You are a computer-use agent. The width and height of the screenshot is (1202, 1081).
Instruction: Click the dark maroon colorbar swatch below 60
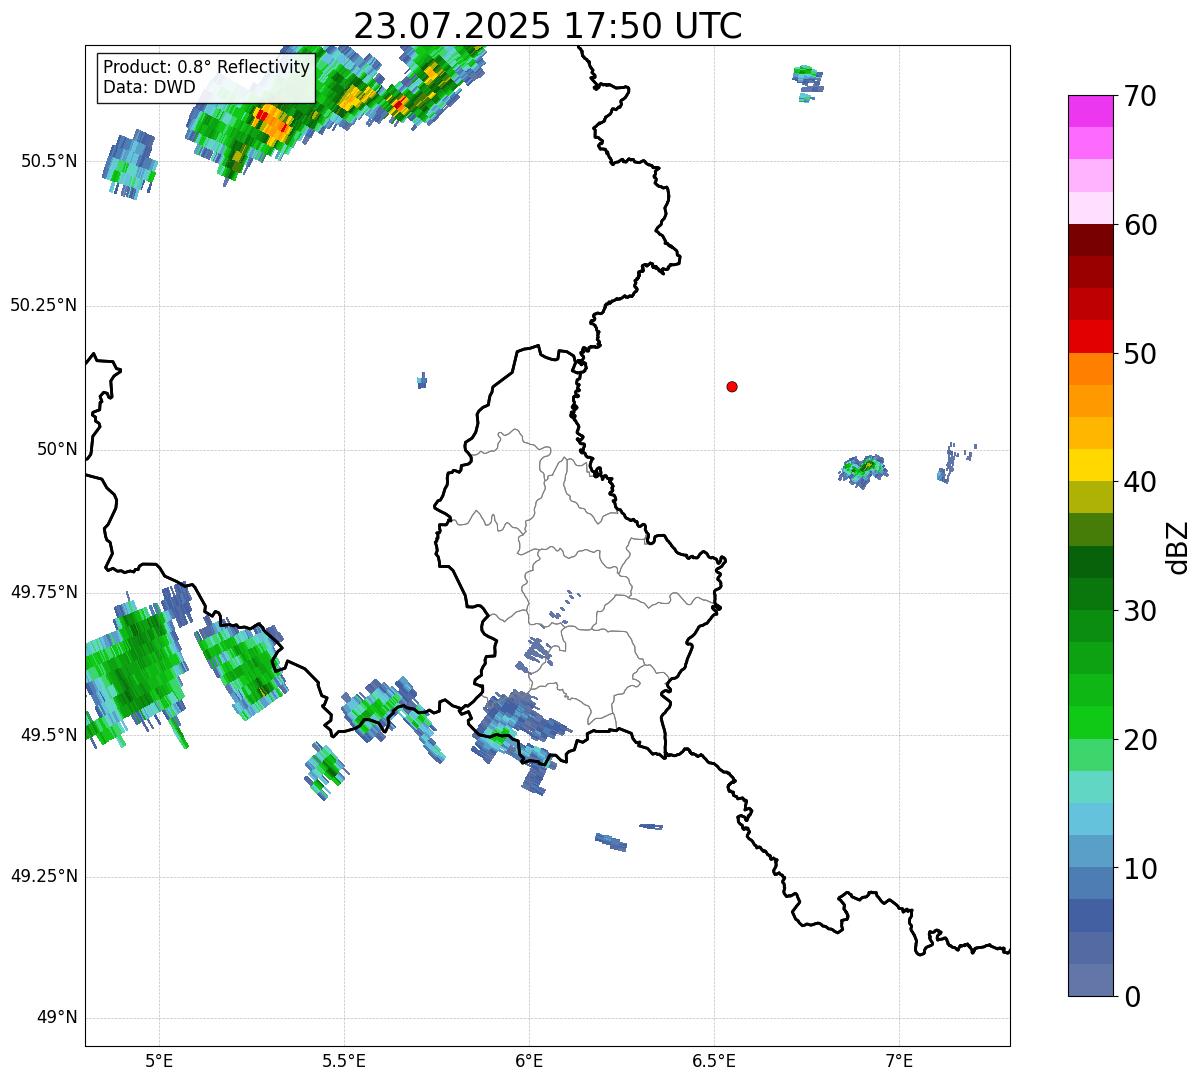click(1090, 240)
